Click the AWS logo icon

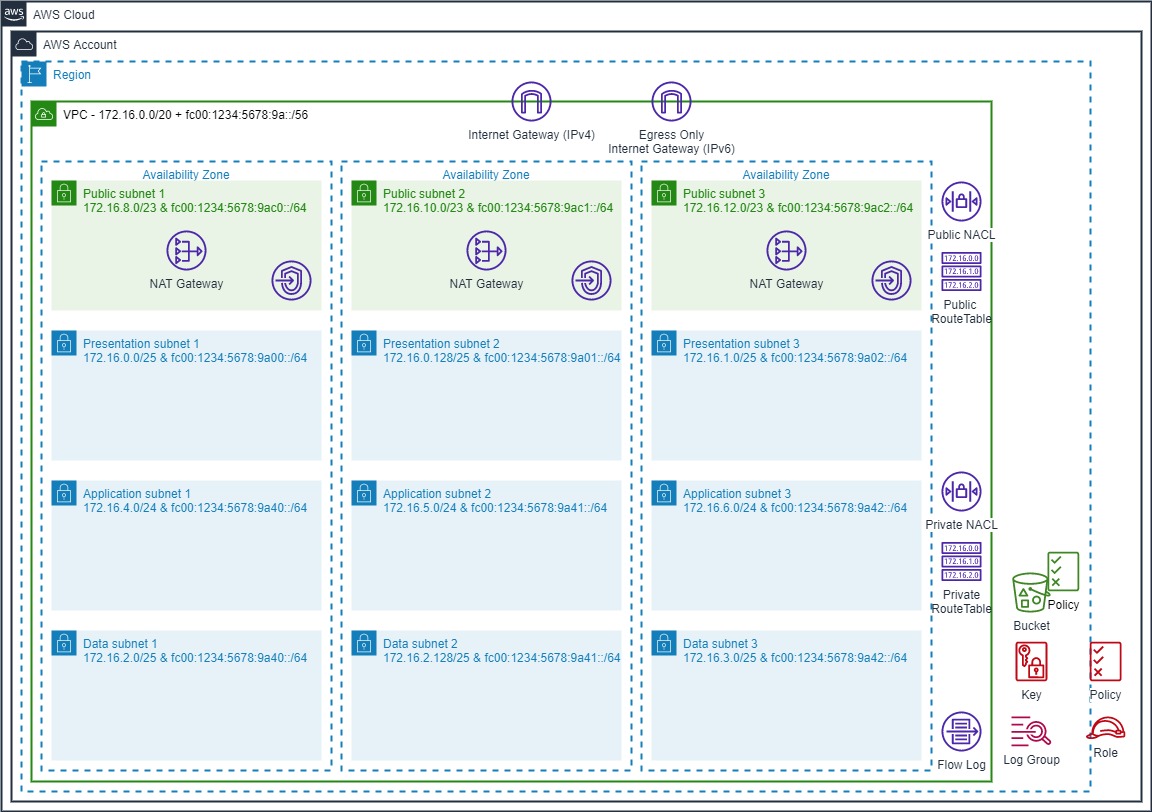click(x=14, y=14)
